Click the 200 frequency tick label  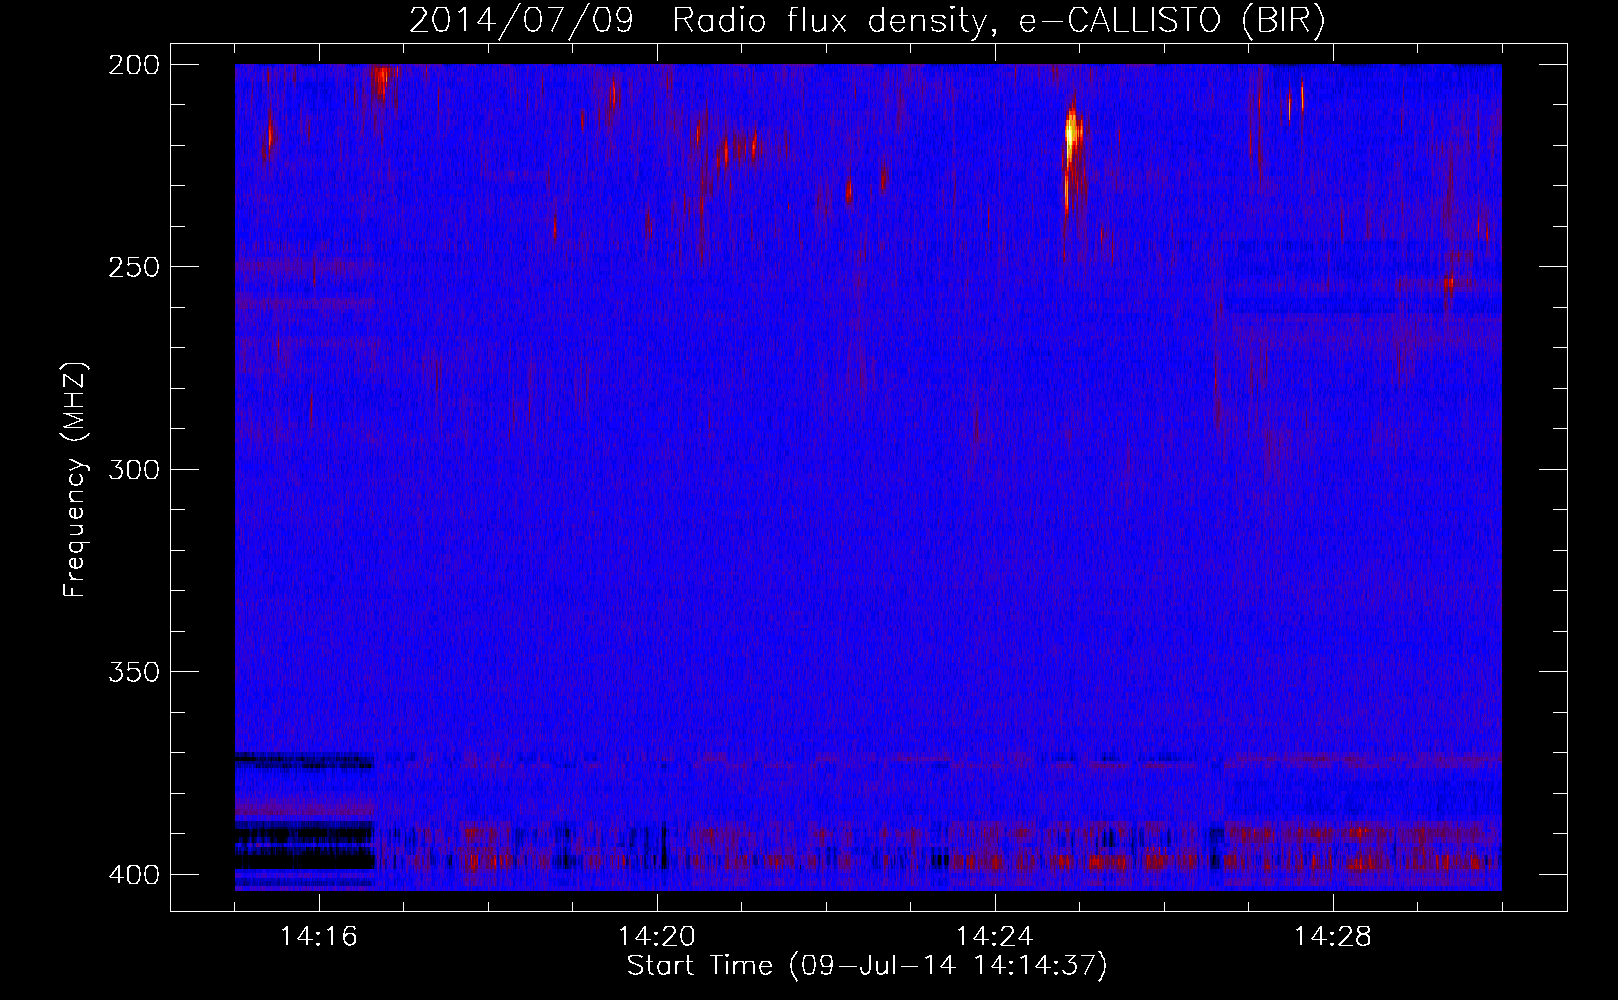click(133, 65)
